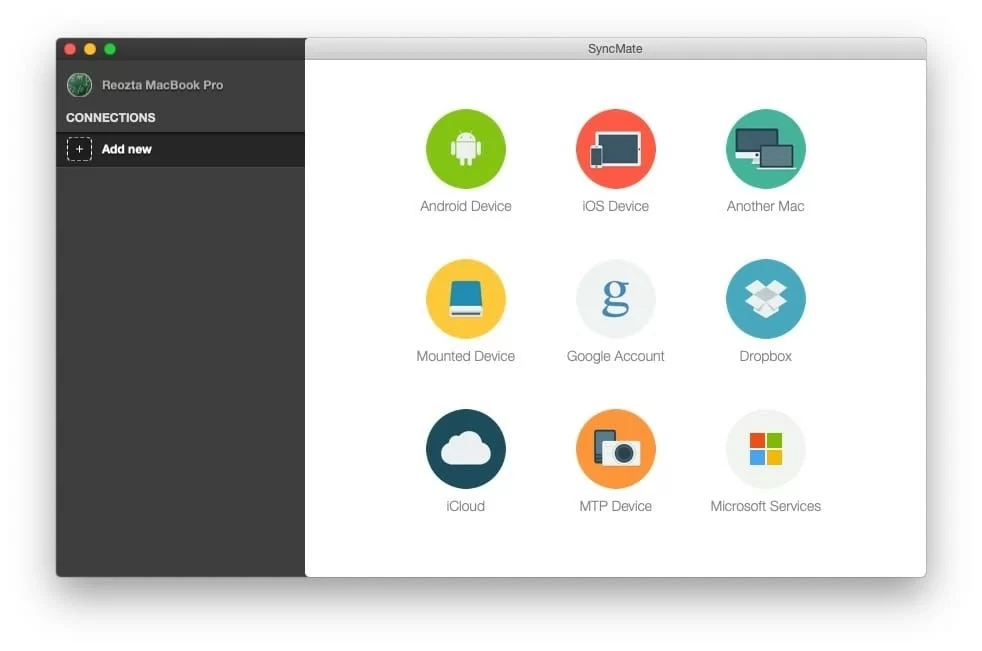Maximize window with the green button
982x651 pixels.
coord(110,49)
